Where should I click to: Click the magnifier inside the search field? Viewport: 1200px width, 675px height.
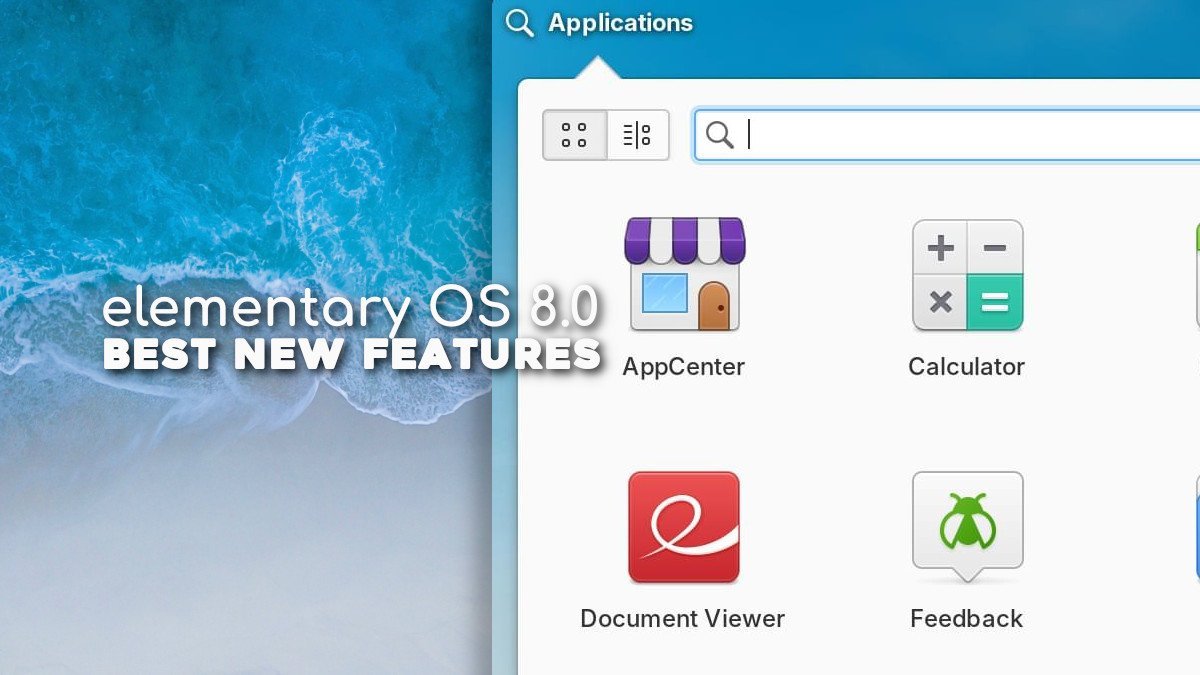point(719,135)
